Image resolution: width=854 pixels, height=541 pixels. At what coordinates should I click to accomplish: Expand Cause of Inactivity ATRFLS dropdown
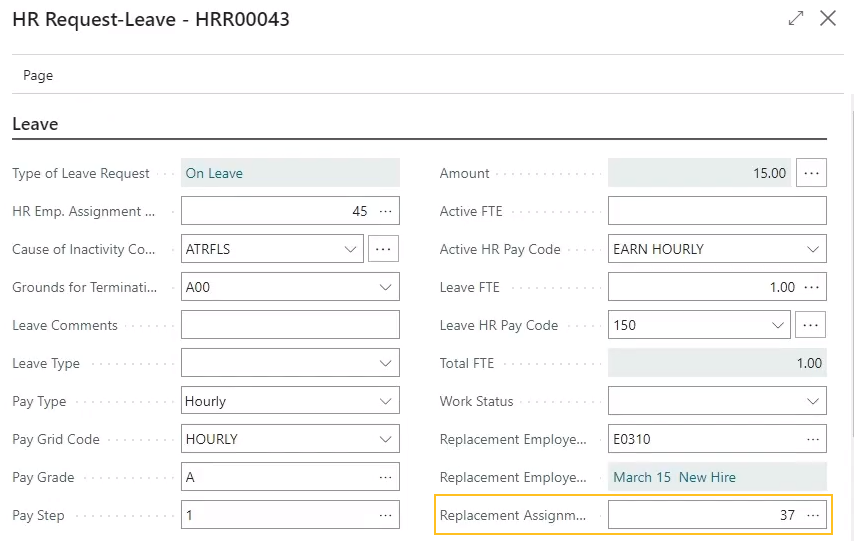350,249
